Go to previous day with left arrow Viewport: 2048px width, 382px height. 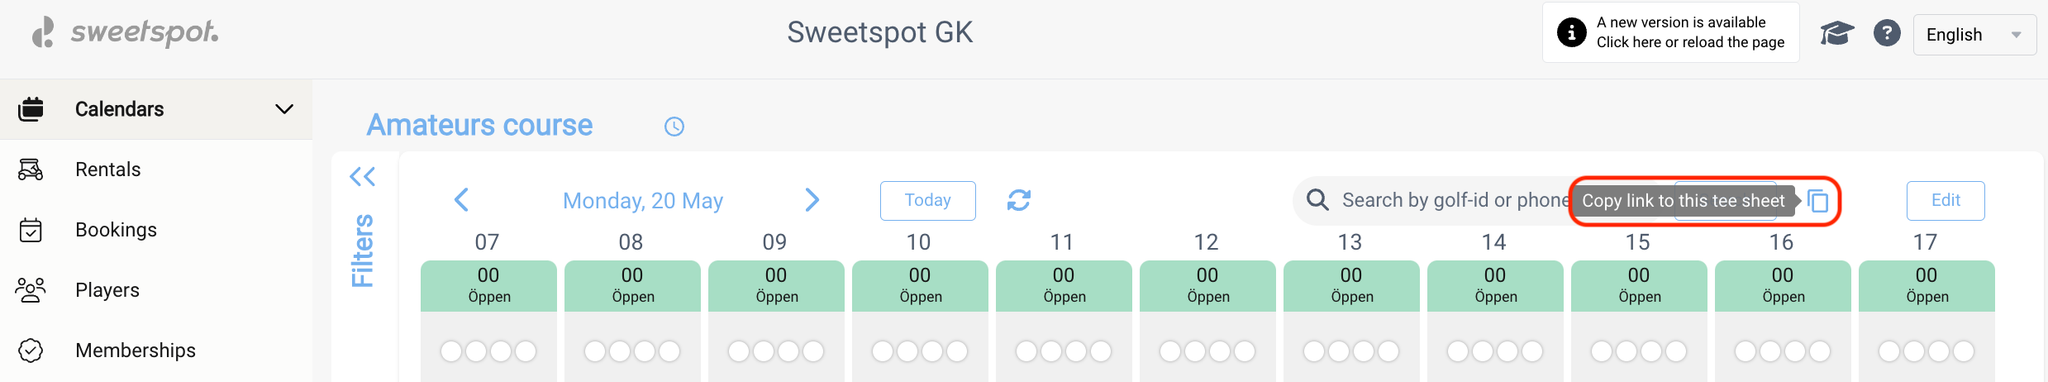click(x=461, y=200)
